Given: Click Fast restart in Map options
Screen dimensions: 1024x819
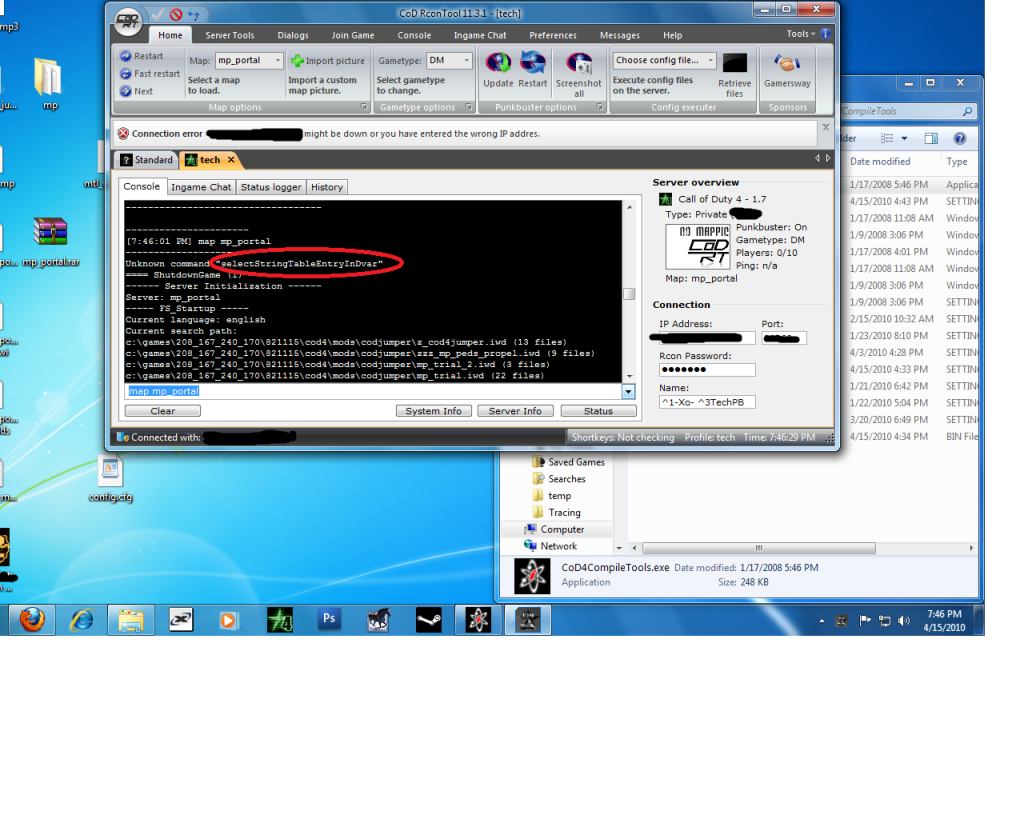Looking at the screenshot, I should [150, 74].
